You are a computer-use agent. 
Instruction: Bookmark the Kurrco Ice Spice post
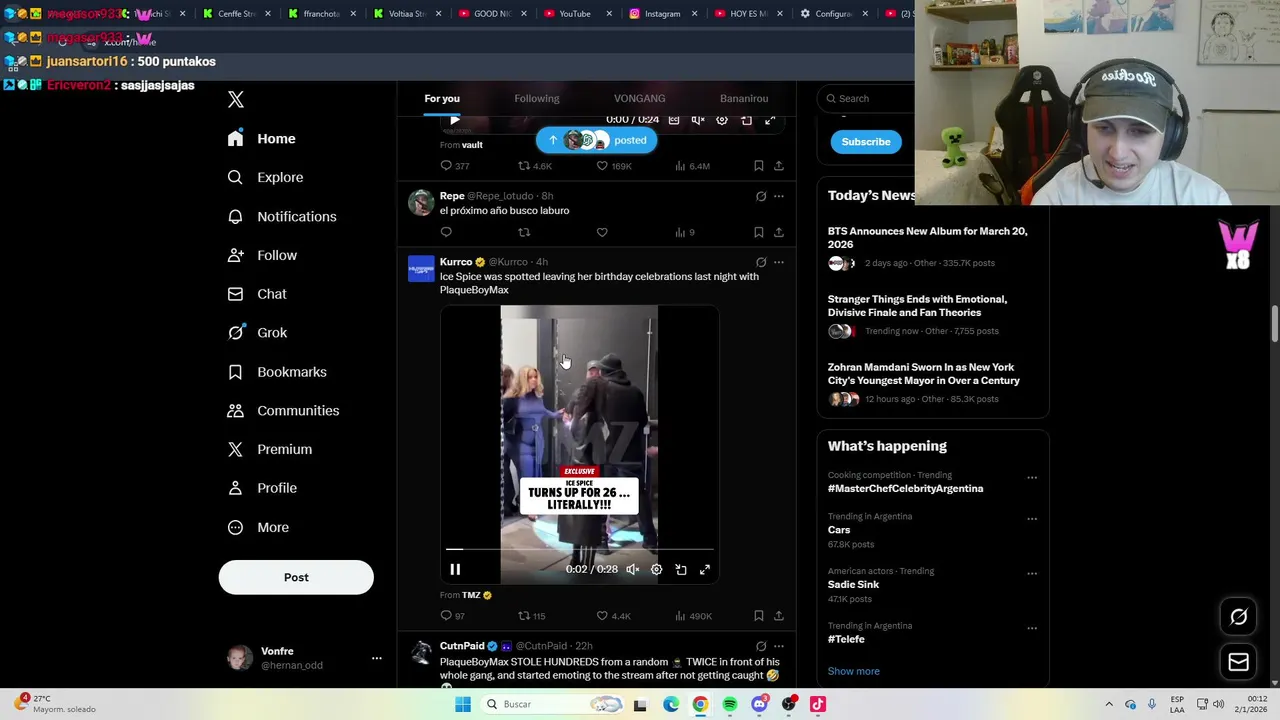pos(758,616)
